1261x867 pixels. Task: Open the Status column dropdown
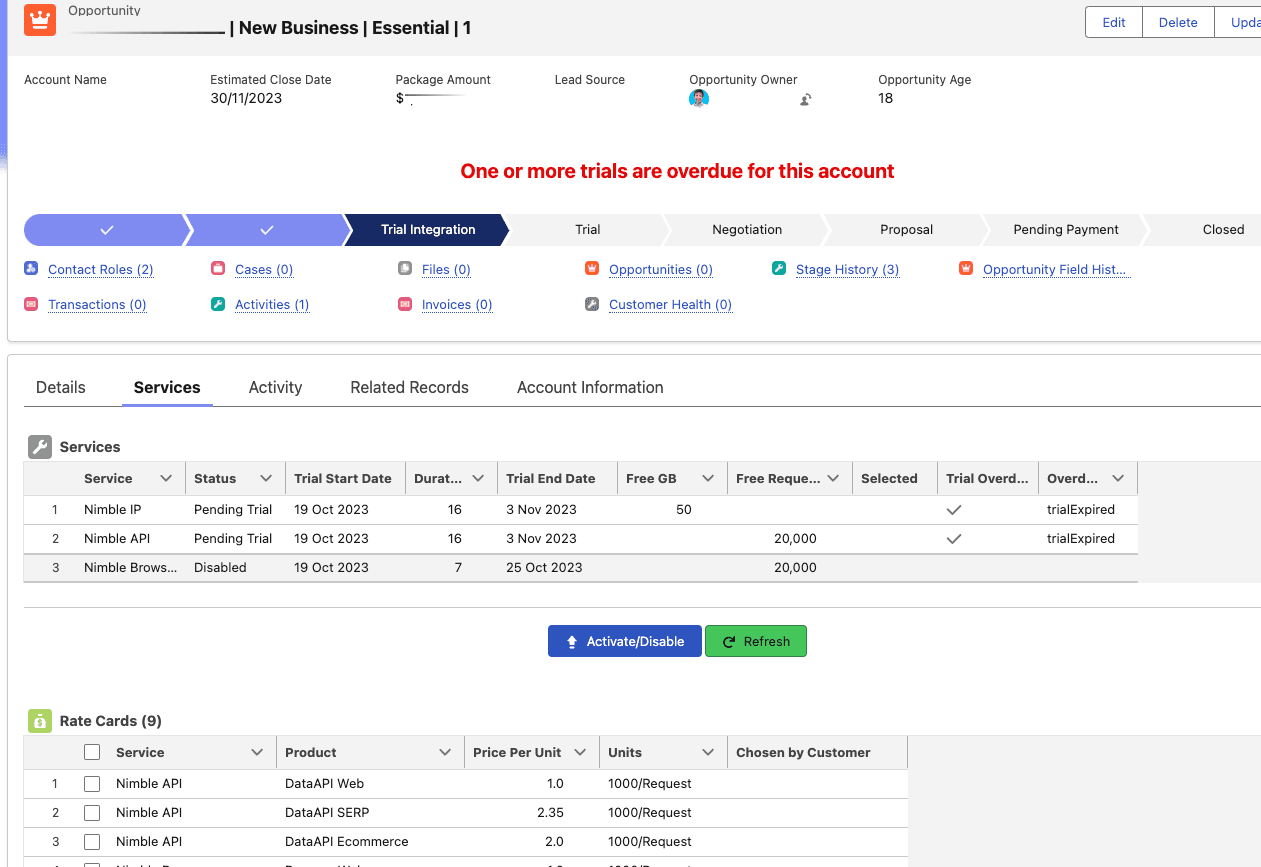point(266,478)
